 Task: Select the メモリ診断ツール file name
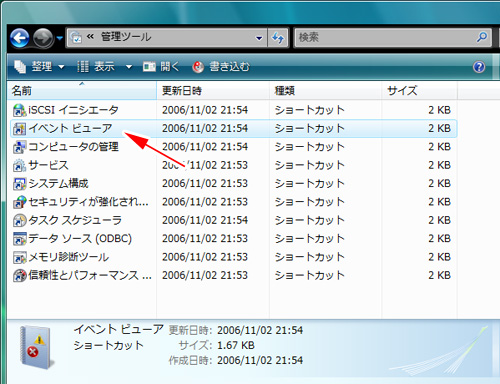coord(69,257)
